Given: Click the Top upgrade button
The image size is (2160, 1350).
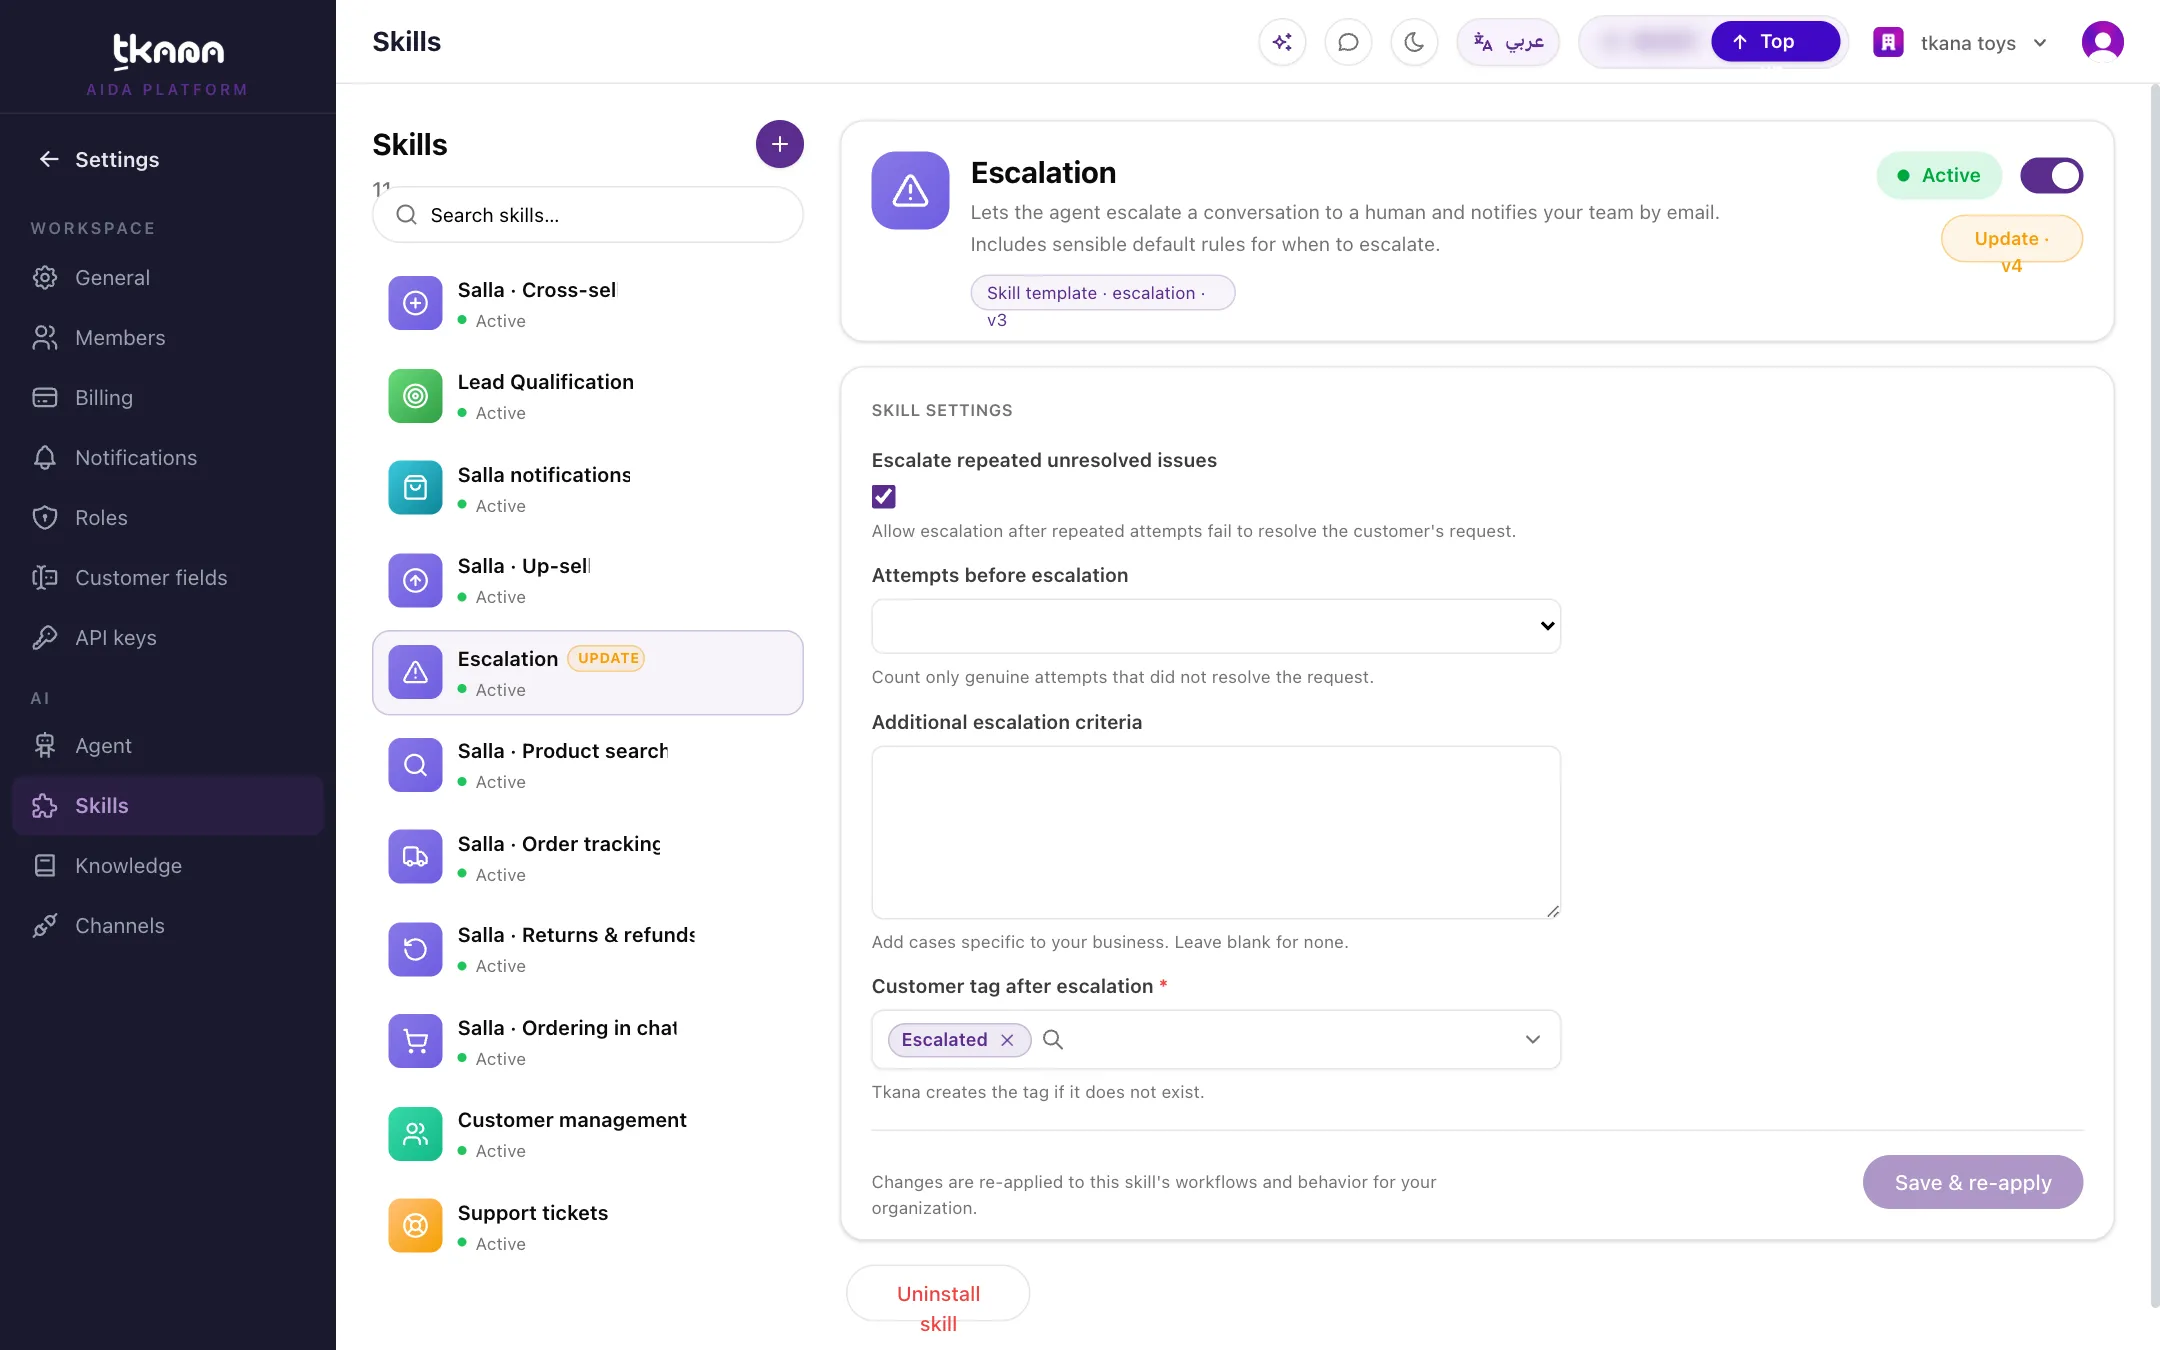Looking at the screenshot, I should tap(1775, 42).
